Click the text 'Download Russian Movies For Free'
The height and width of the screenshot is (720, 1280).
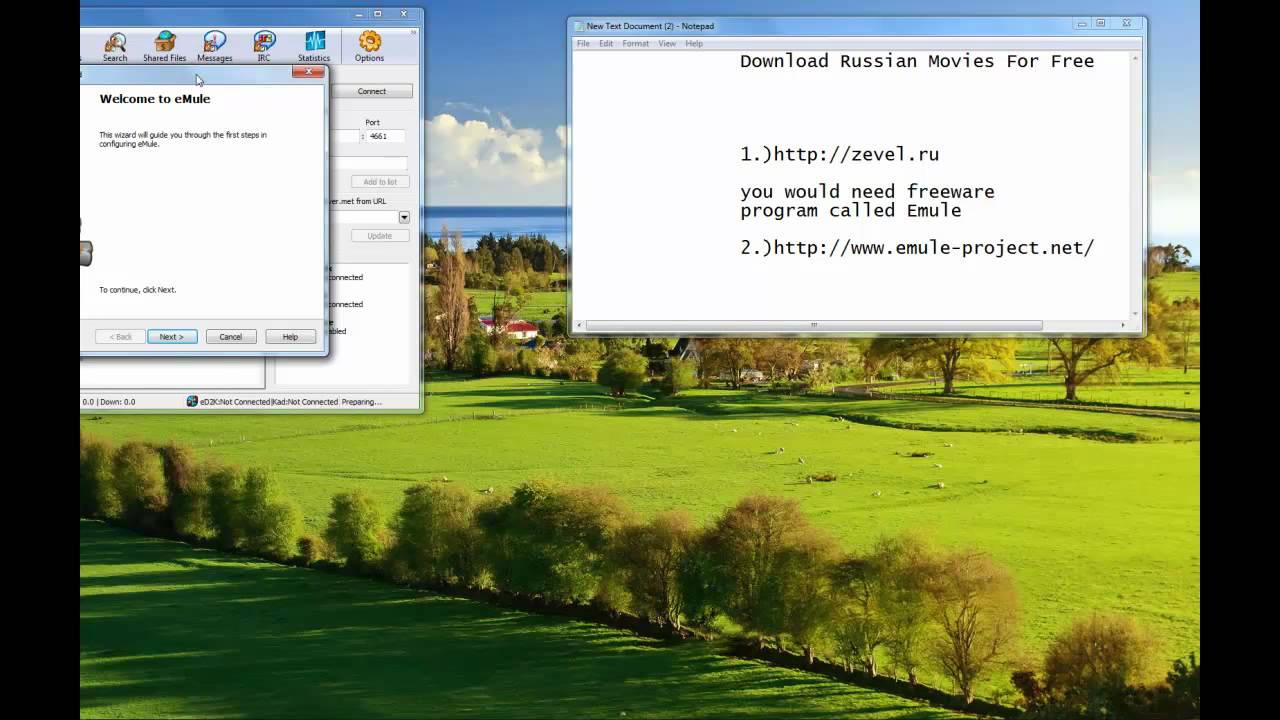coord(917,61)
